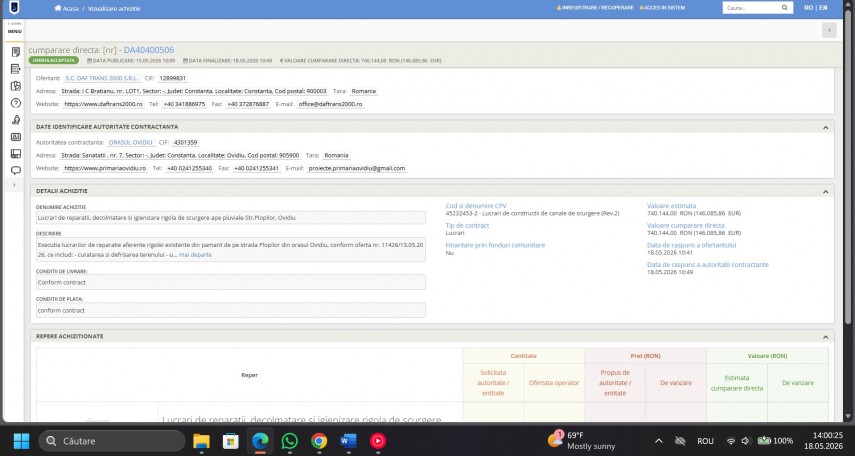Expand the left sidebar with the arrow

pos(15,185)
